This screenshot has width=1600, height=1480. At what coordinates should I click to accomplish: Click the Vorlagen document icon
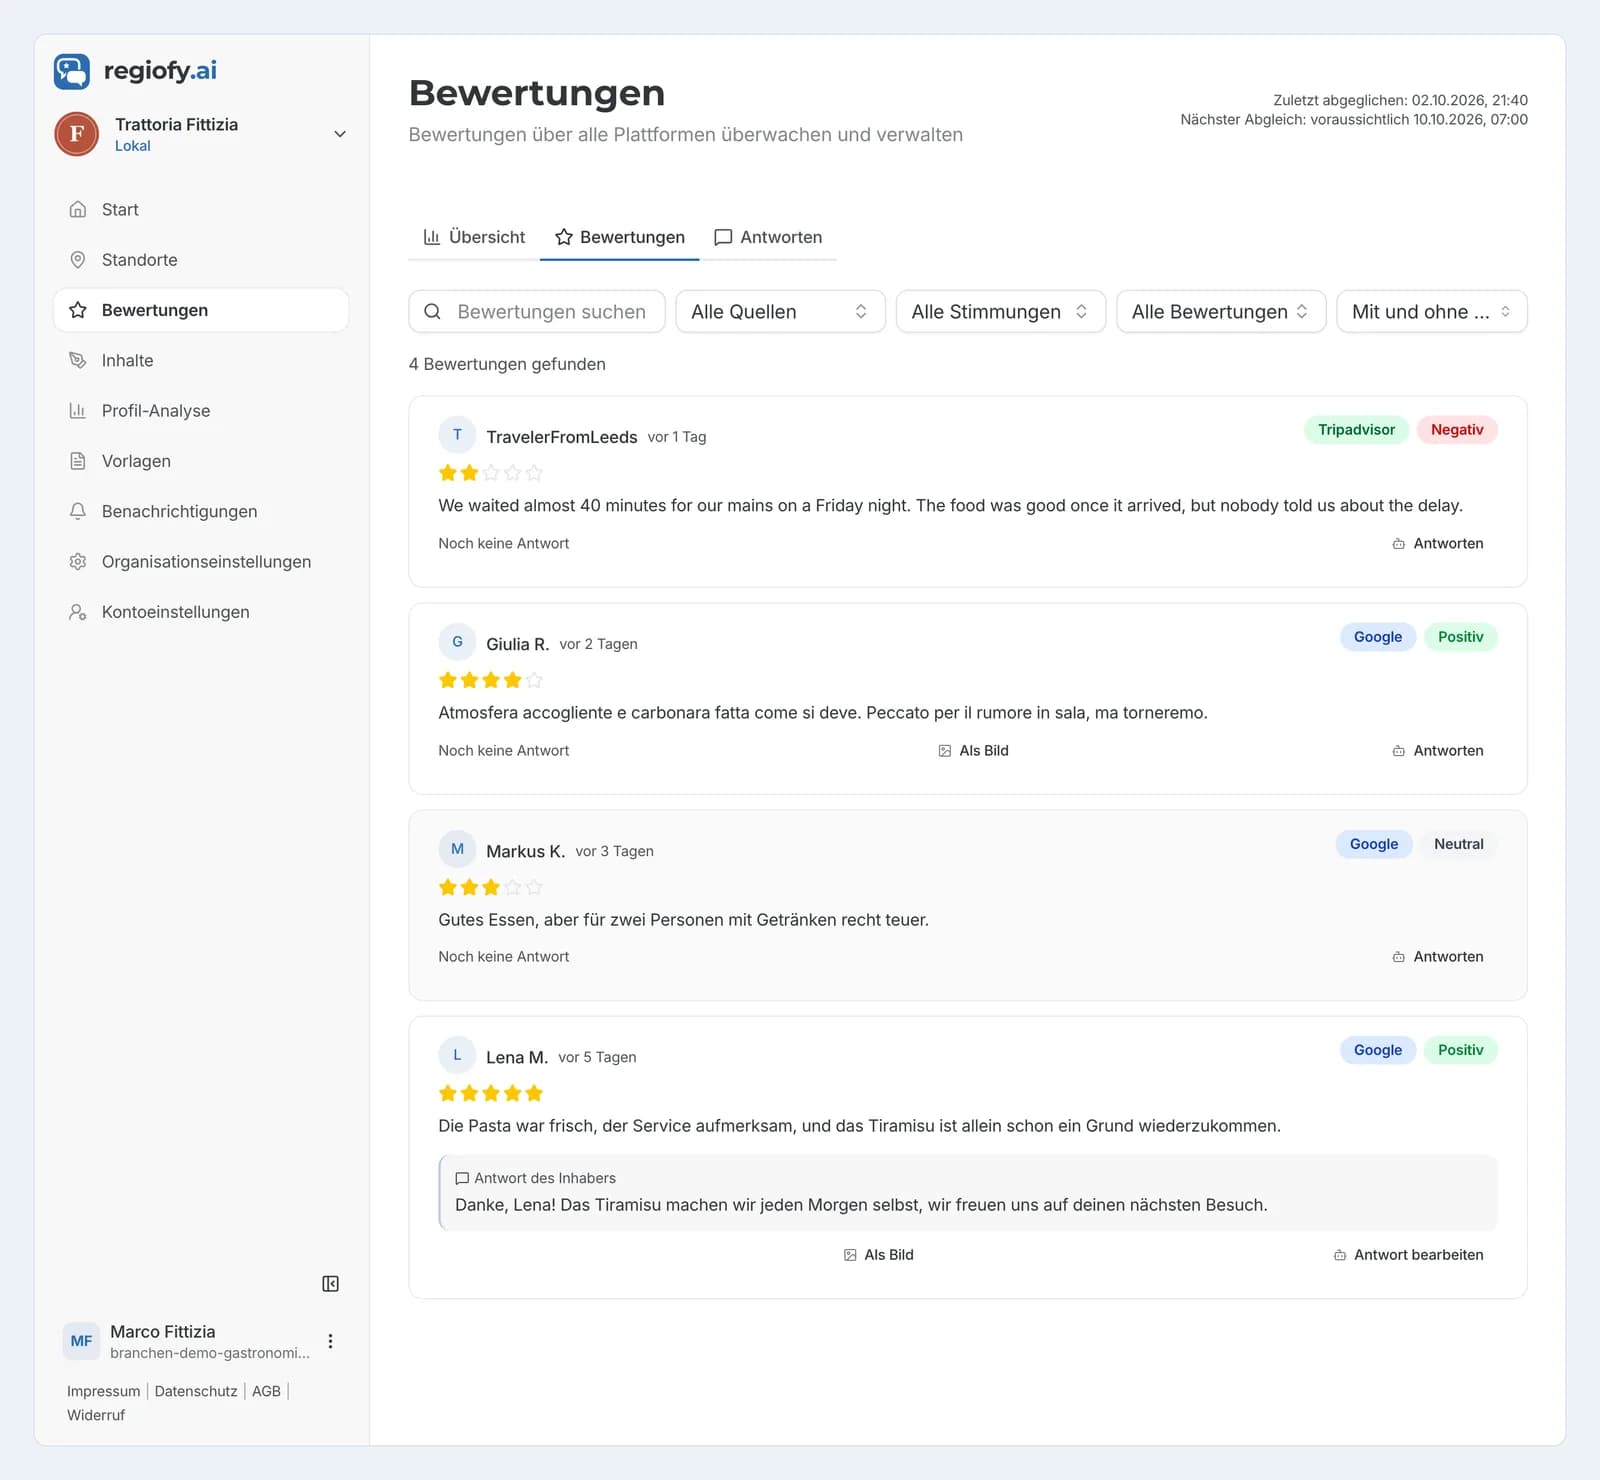[78, 461]
